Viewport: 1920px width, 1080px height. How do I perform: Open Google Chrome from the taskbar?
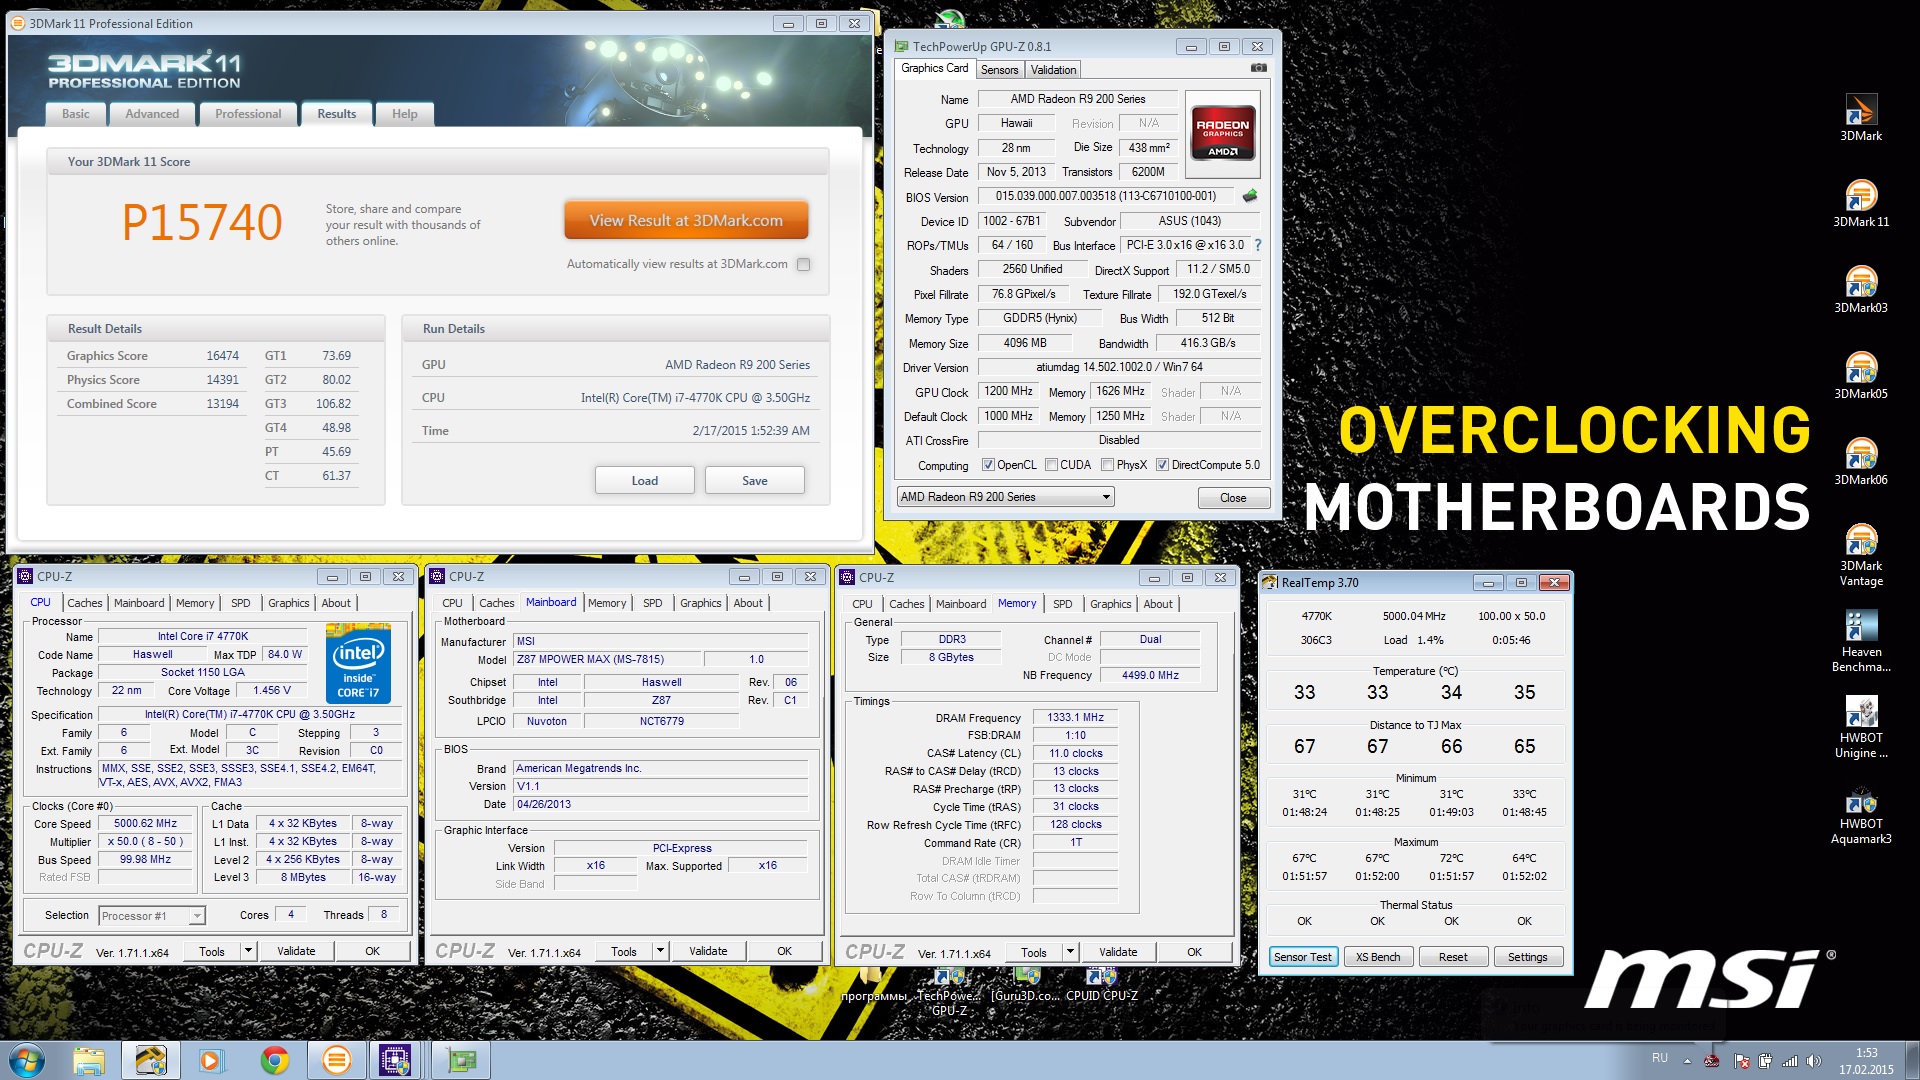[x=275, y=1060]
